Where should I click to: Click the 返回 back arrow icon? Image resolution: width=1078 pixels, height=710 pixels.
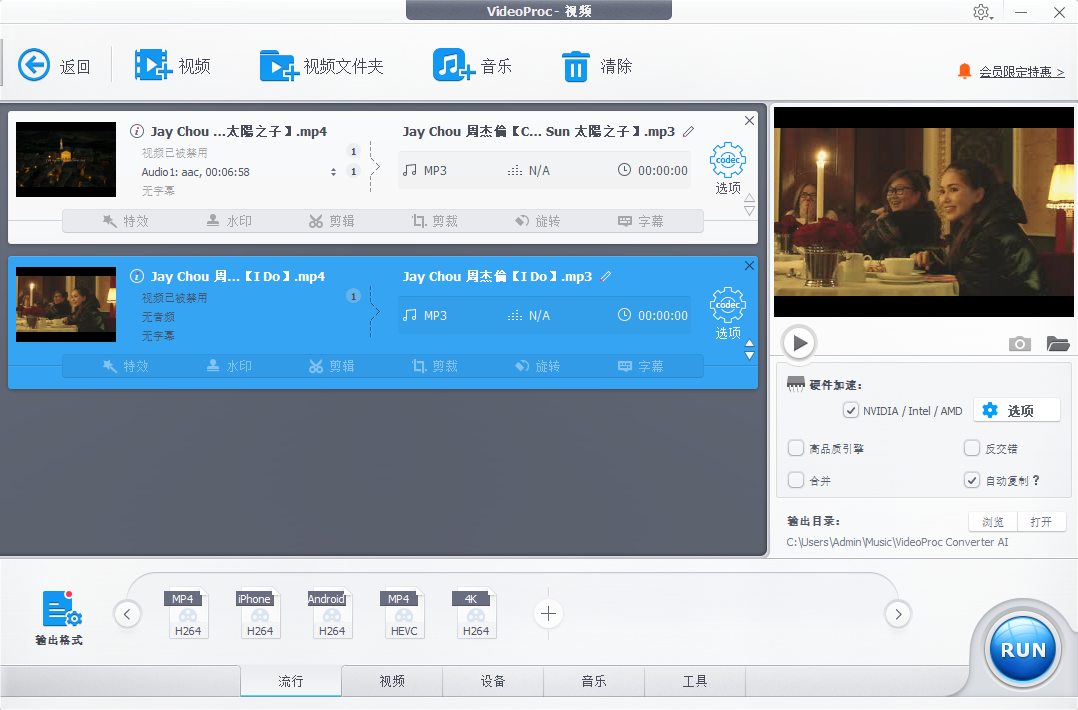[x=34, y=66]
